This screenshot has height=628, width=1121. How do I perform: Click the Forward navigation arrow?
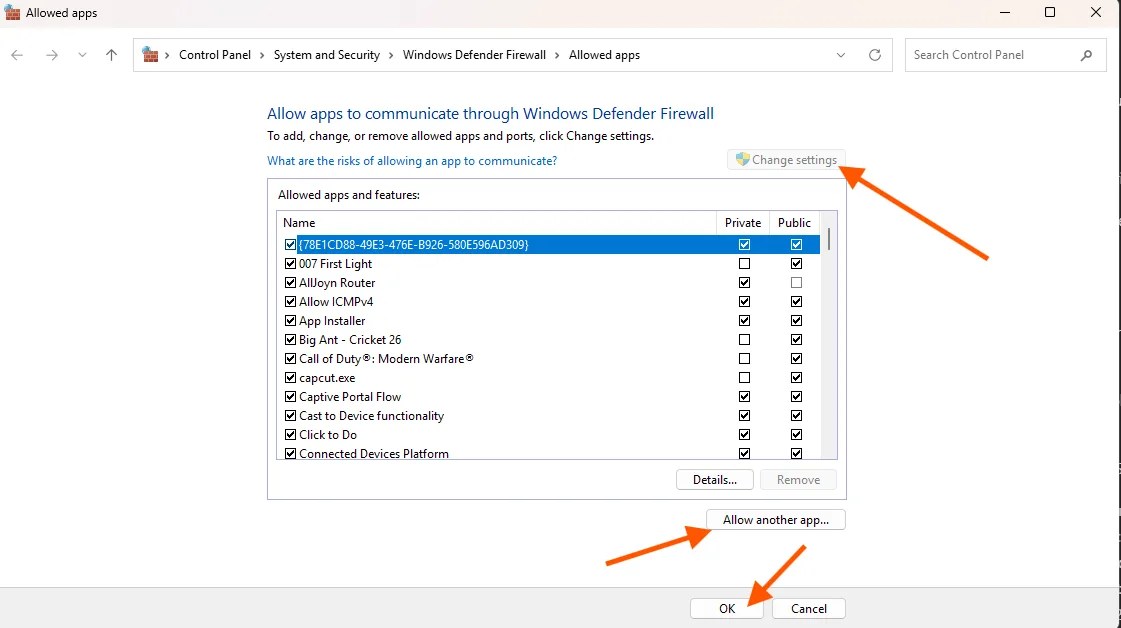click(51, 55)
